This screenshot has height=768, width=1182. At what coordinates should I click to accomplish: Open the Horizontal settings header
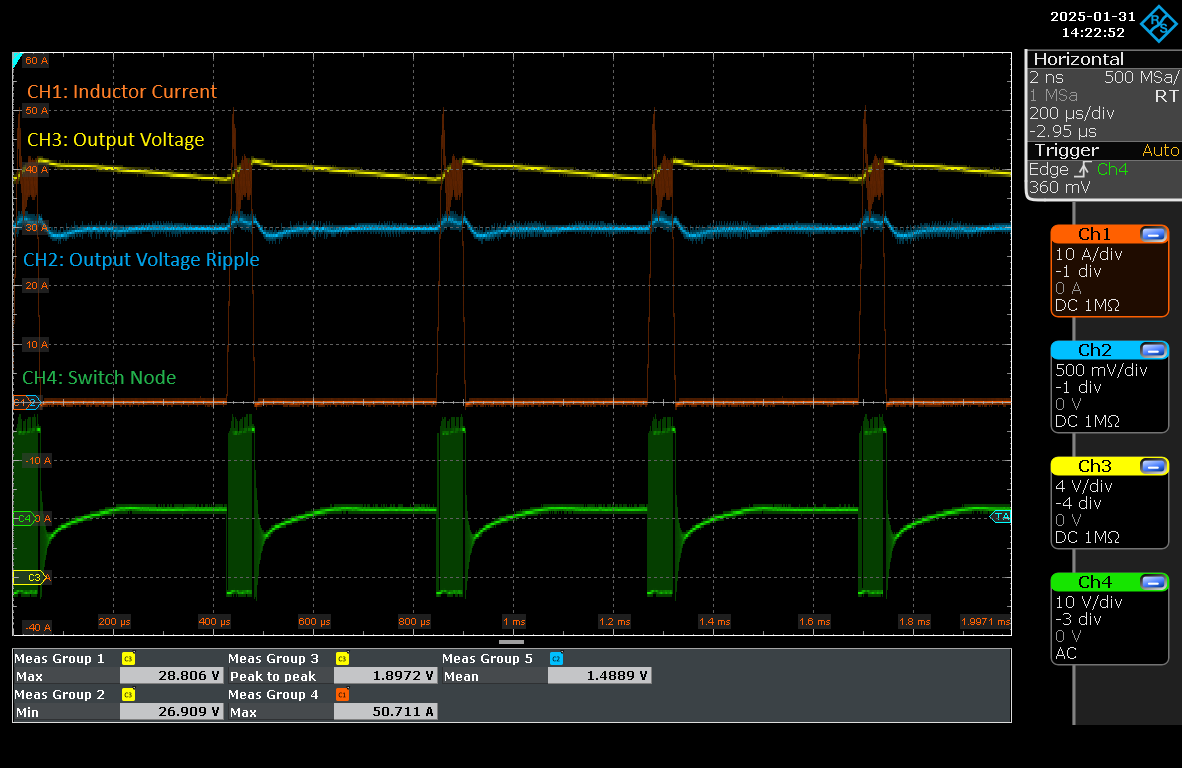coord(1078,59)
